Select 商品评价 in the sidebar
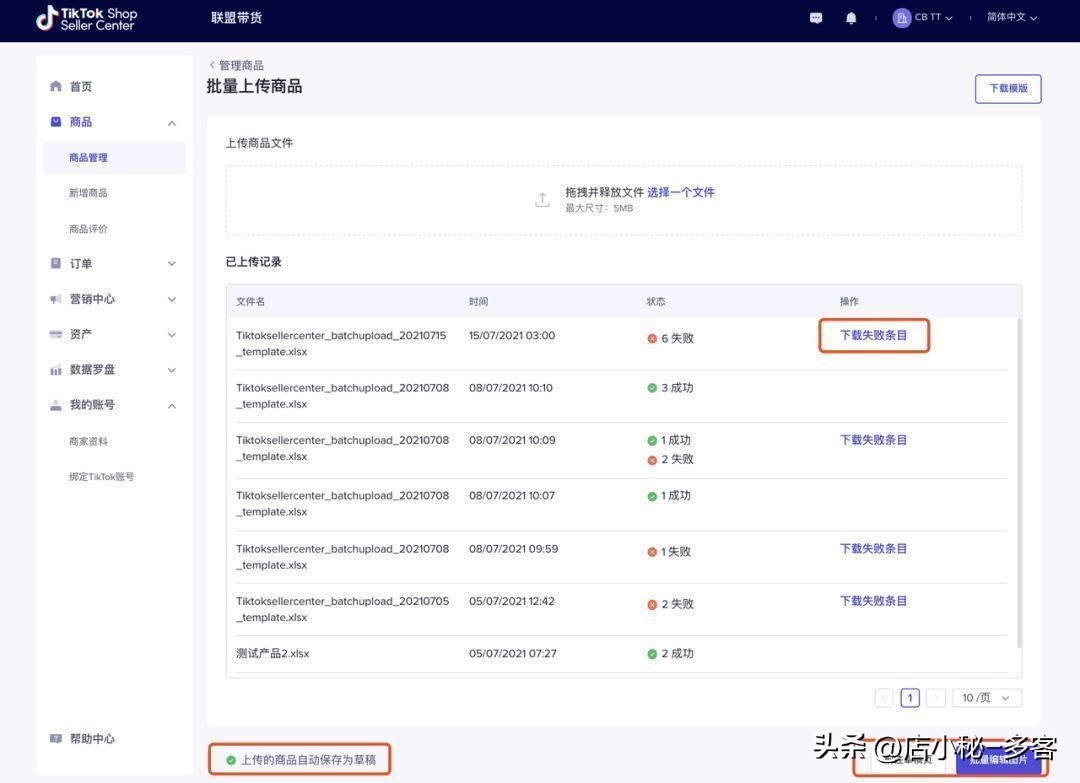This screenshot has height=783, width=1080. coord(88,229)
